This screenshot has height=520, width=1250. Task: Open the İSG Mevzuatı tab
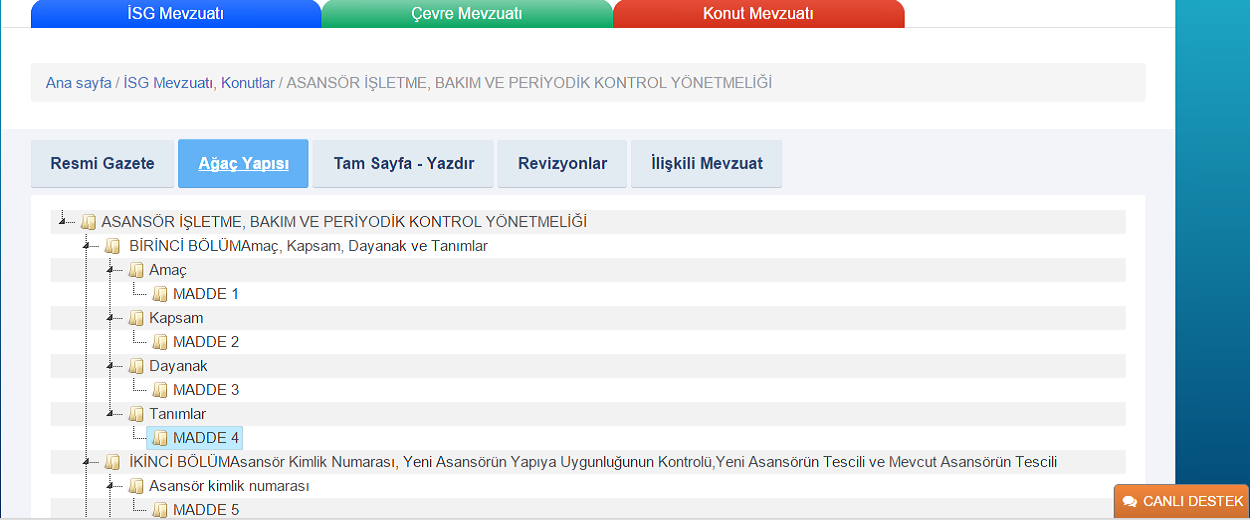176,14
